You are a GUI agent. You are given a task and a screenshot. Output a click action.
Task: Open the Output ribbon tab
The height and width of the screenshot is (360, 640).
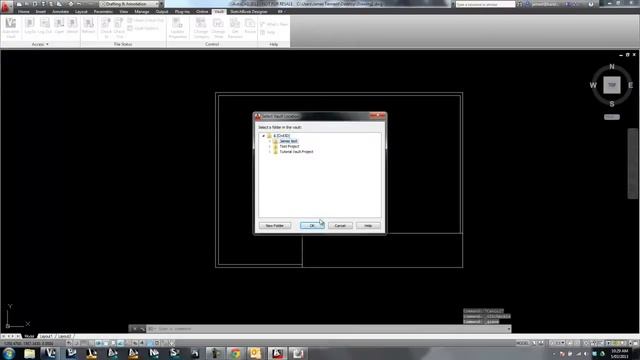[162, 11]
